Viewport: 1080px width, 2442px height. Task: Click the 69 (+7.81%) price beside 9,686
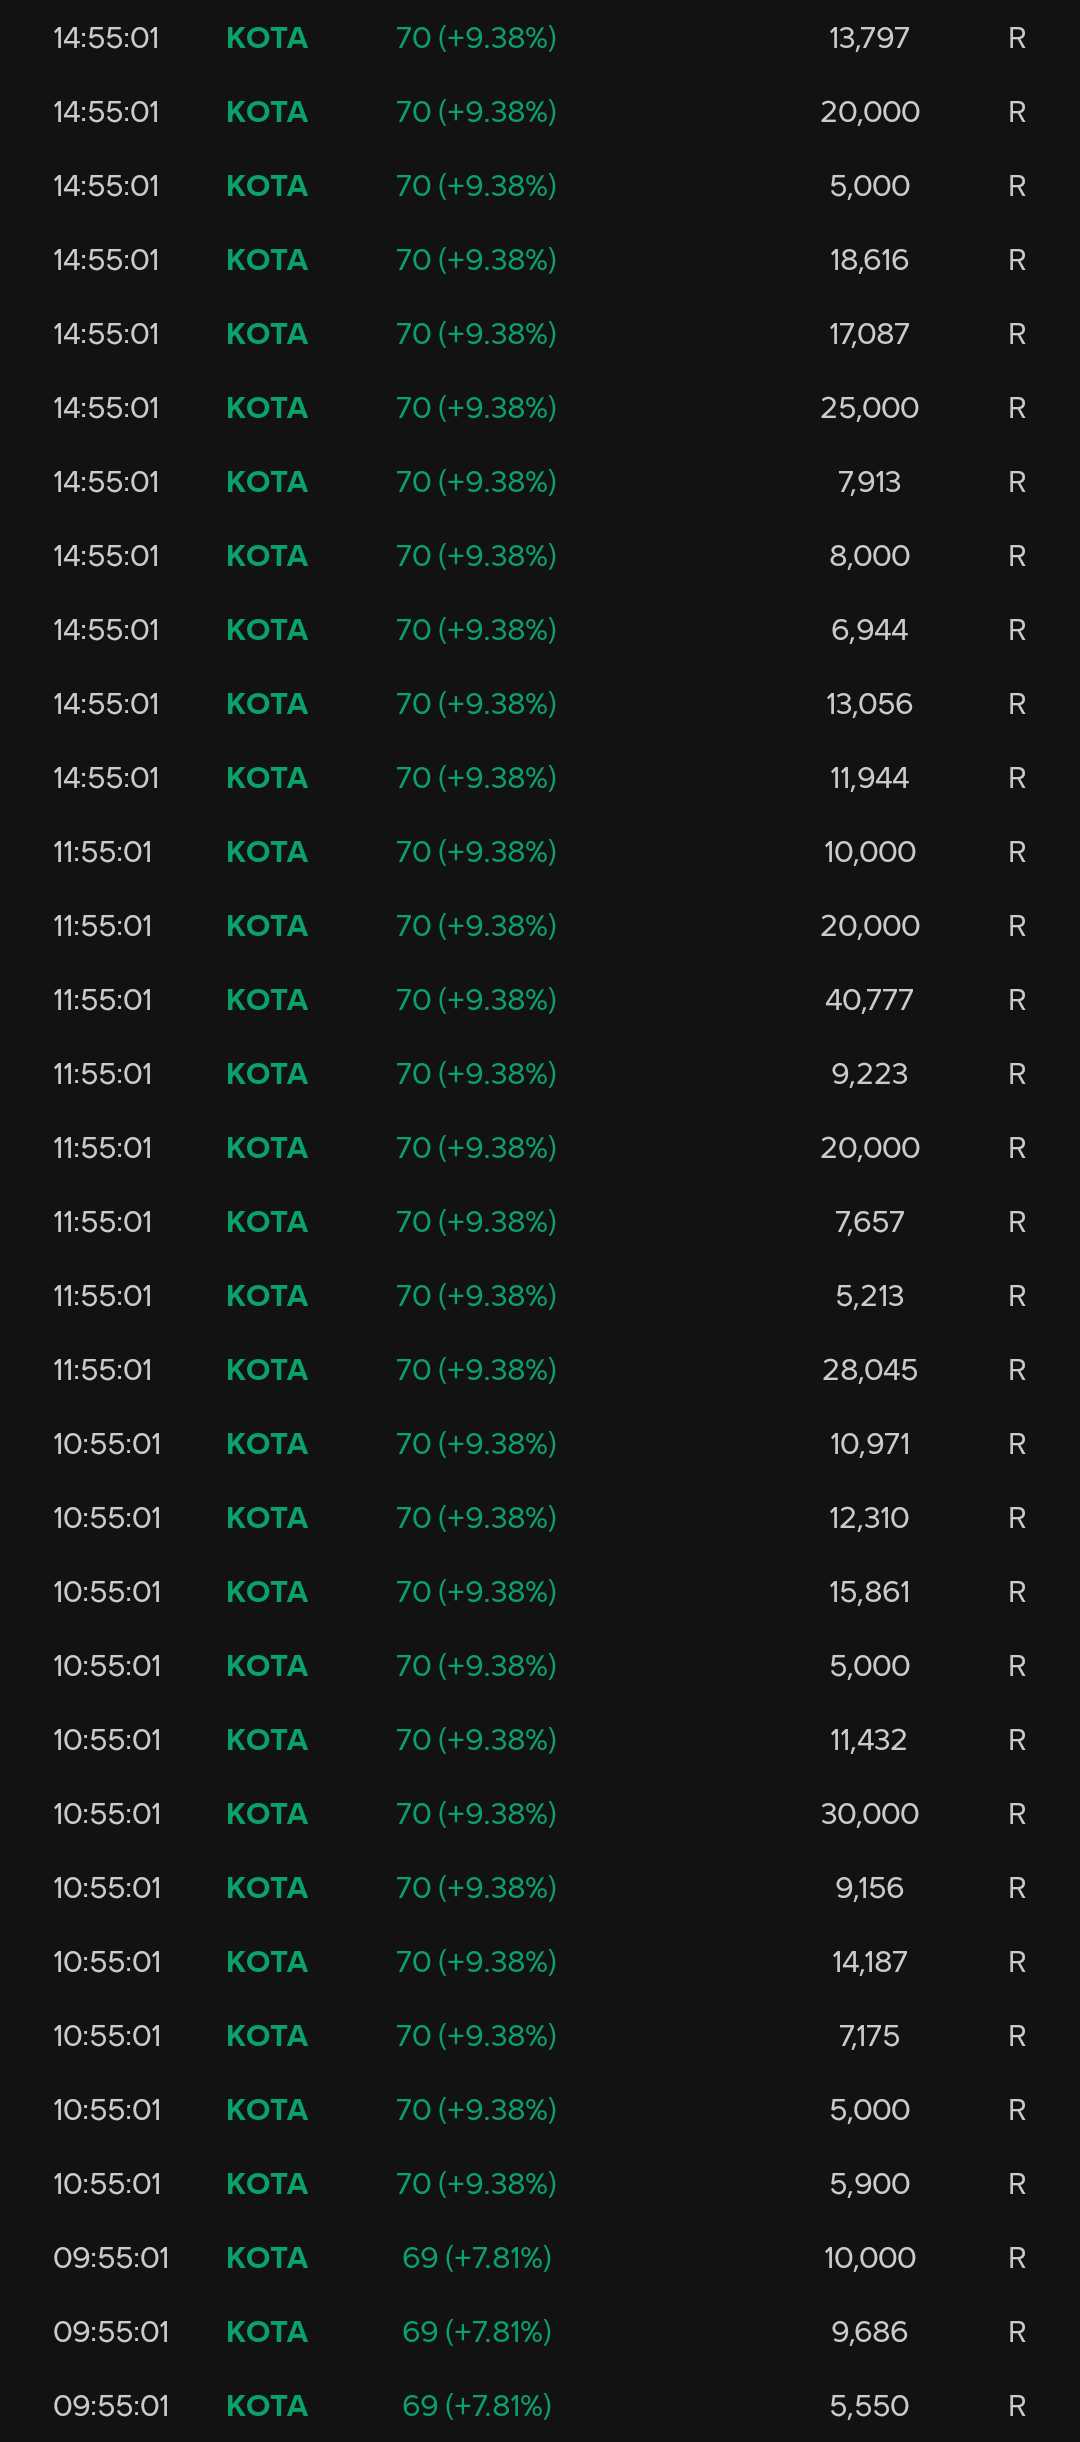tap(476, 2332)
